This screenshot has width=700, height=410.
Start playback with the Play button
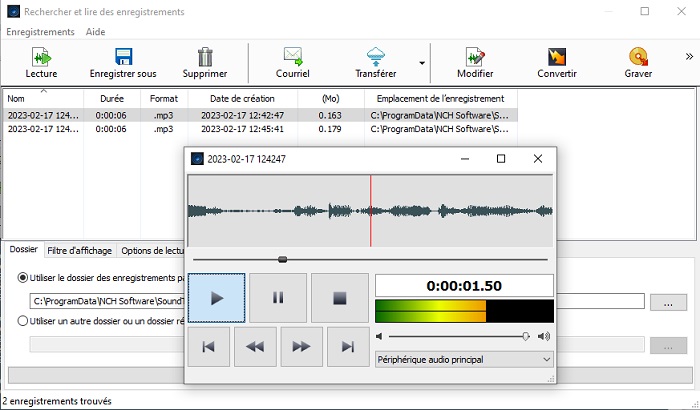click(x=217, y=298)
